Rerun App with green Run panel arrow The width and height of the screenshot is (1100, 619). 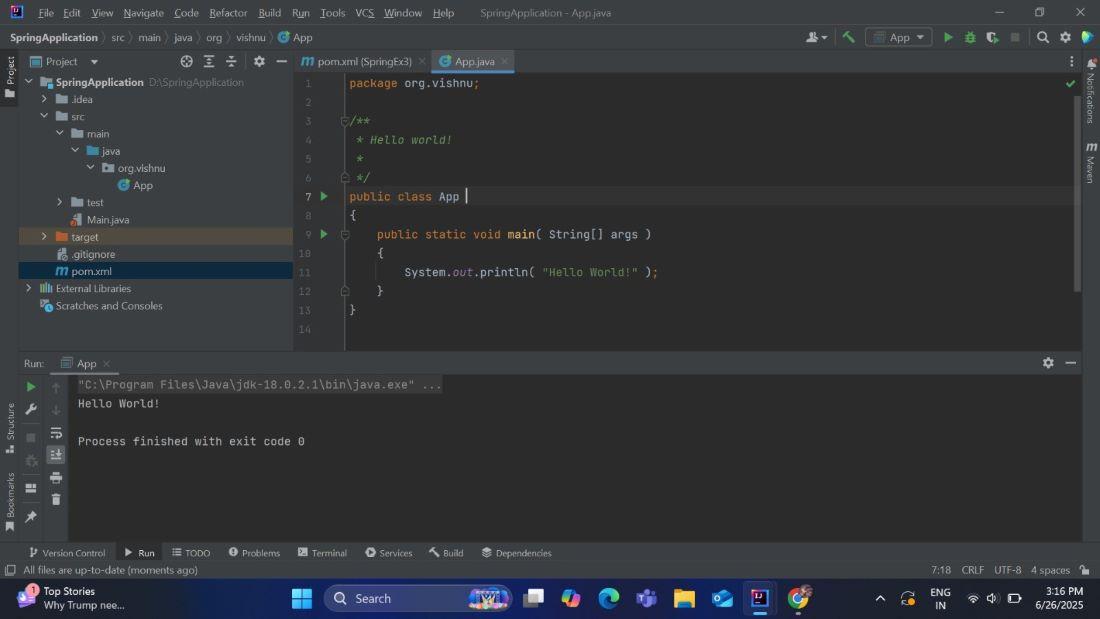[x=31, y=386]
